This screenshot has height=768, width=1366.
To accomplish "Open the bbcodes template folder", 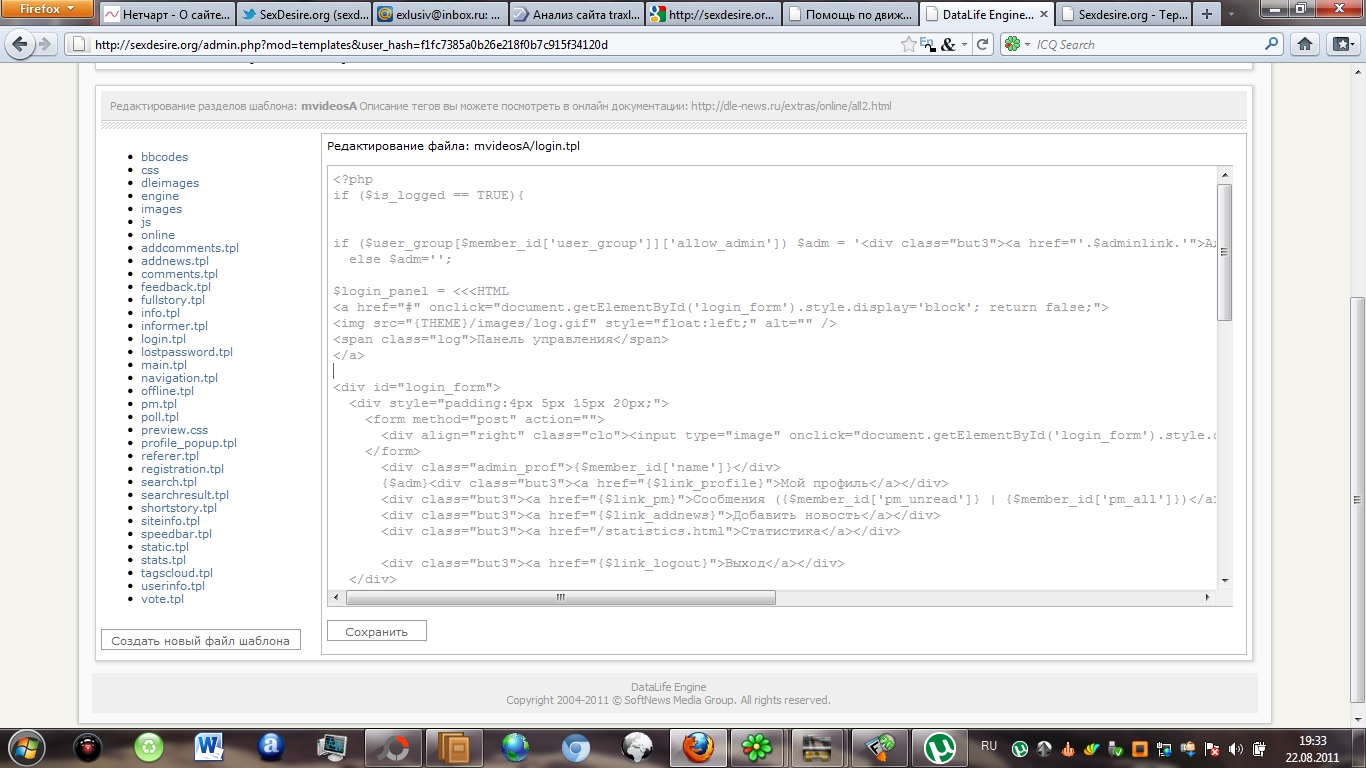I will coord(164,157).
